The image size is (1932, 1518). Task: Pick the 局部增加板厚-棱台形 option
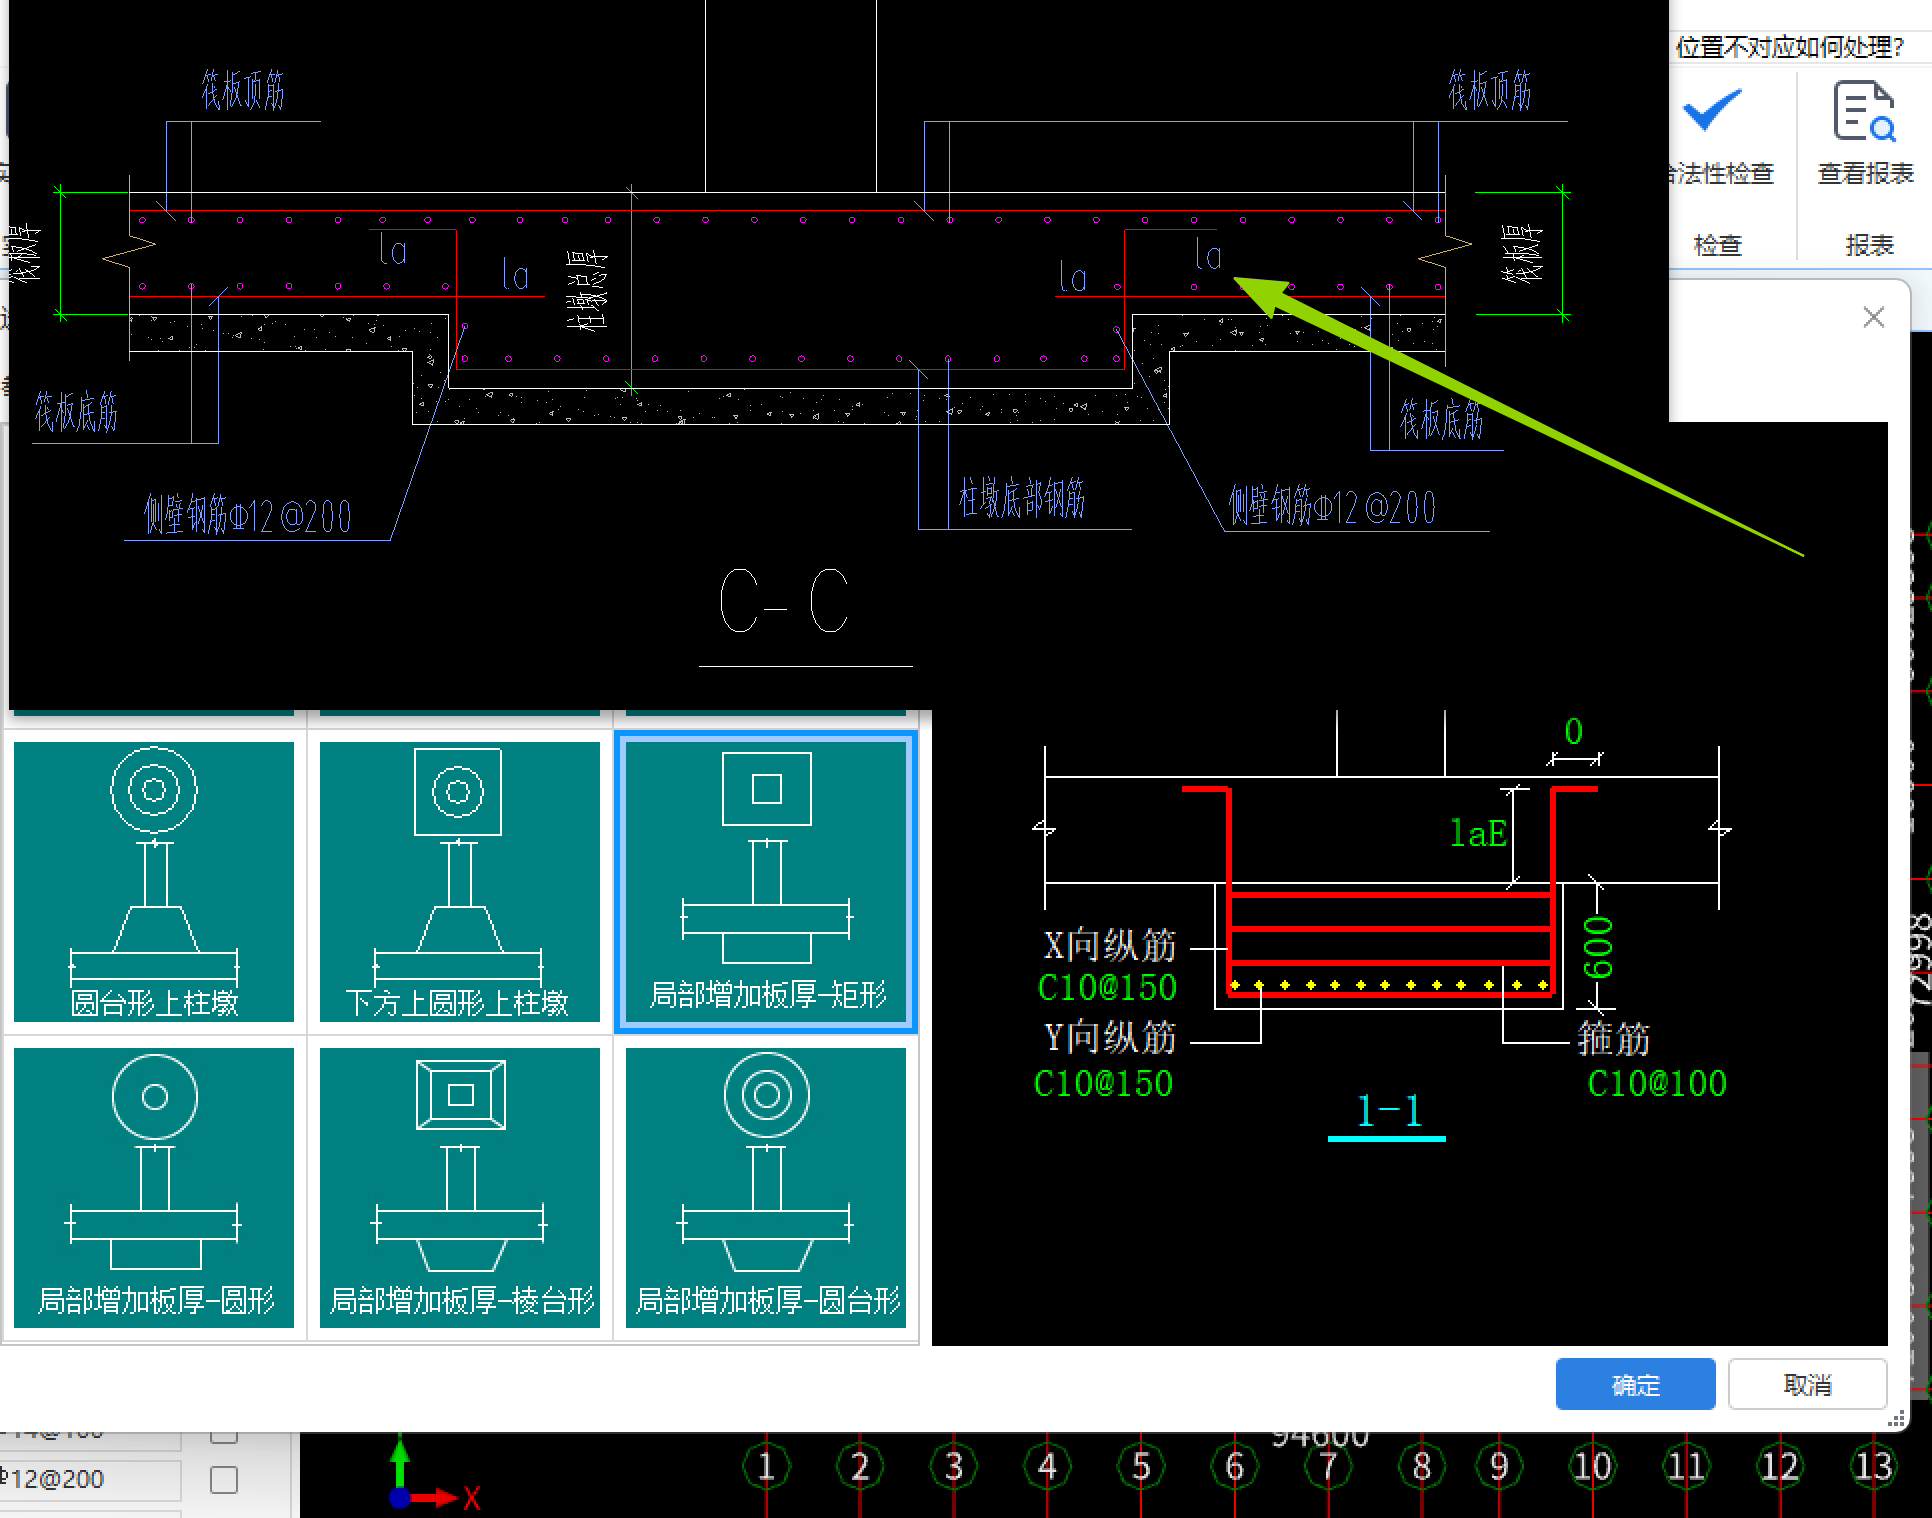(x=459, y=1187)
